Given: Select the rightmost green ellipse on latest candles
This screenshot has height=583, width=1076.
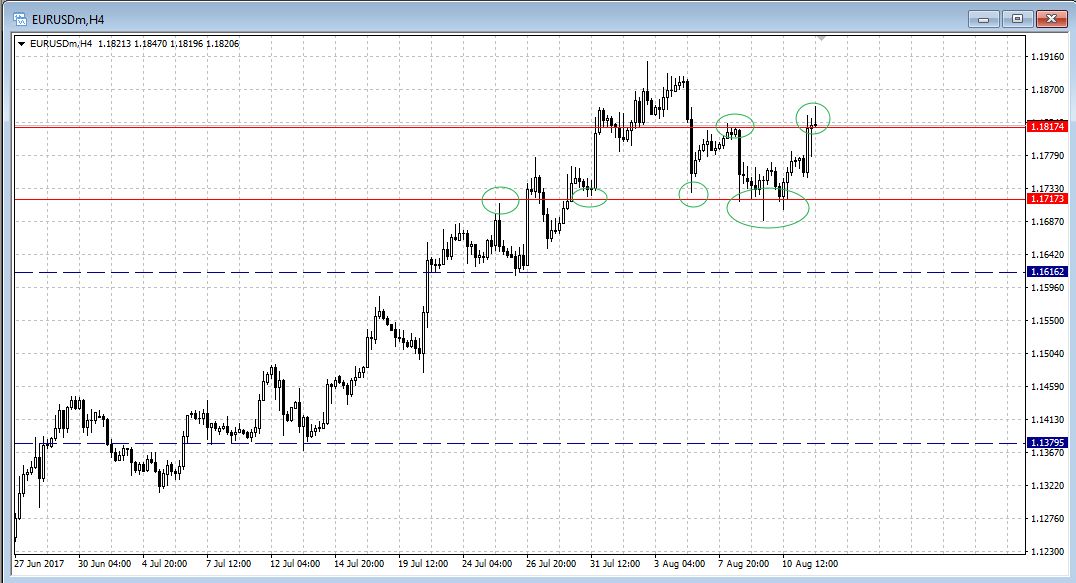Looking at the screenshot, I should click(813, 118).
